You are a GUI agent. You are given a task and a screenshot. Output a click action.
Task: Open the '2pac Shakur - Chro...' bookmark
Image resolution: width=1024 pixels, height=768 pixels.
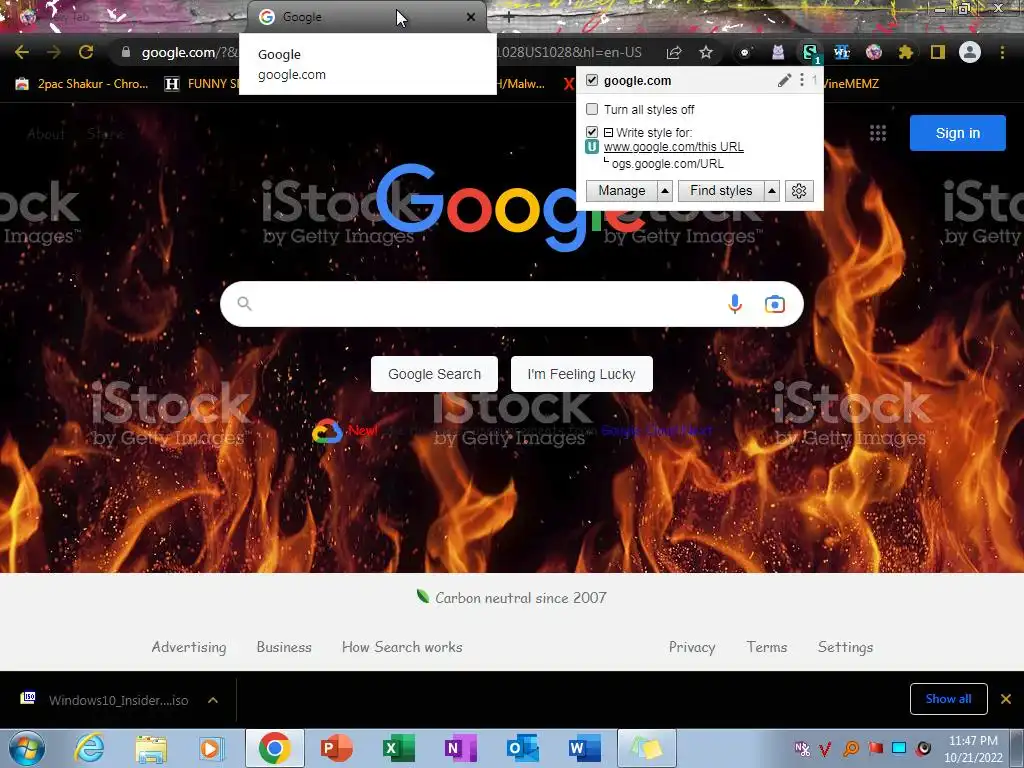click(x=82, y=84)
